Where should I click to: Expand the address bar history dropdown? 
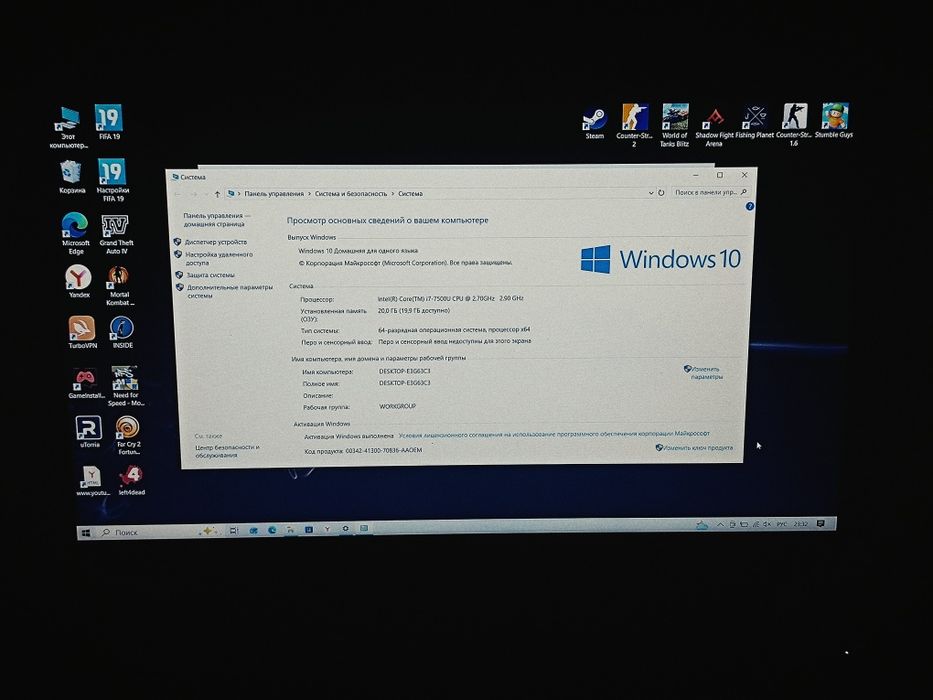[650, 193]
